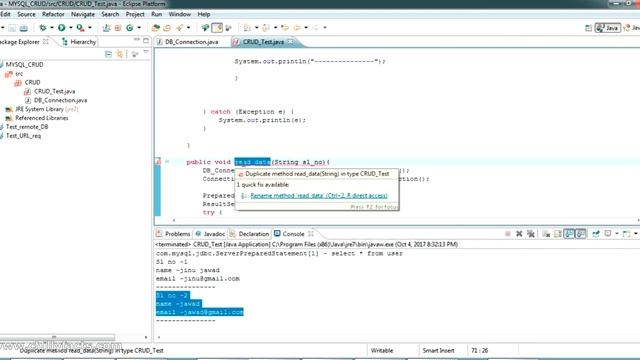Screen dimensions: 640x360
Task: Switch to the Javadoc tab
Action: (210, 234)
